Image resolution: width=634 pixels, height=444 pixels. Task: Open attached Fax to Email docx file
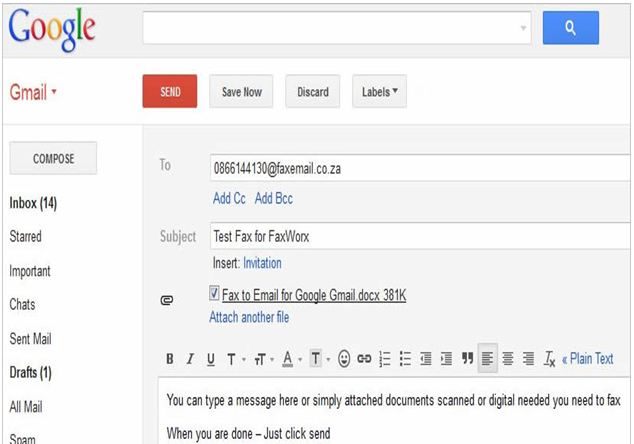coord(314,295)
